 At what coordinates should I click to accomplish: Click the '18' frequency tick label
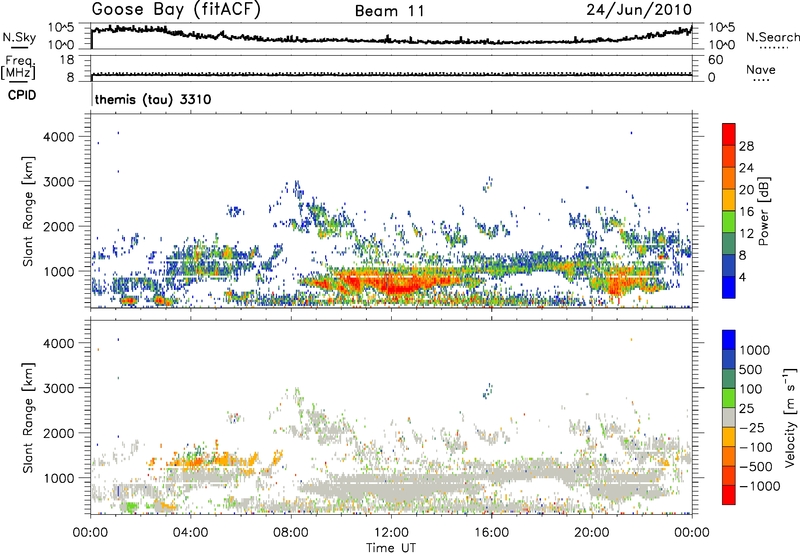[x=67, y=60]
